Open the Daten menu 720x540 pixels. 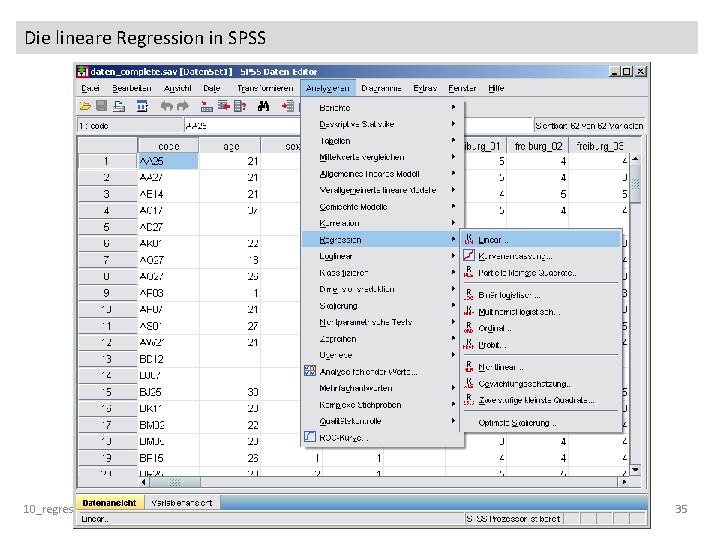[x=212, y=88]
